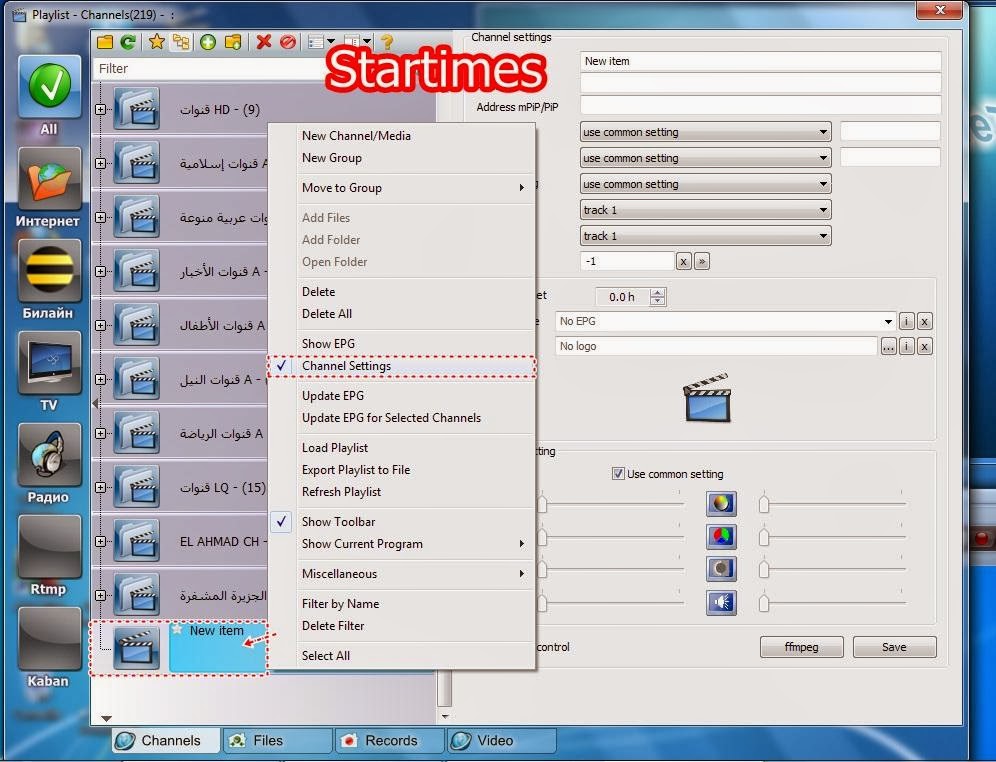Click the » button beside the -1 field
The height and width of the screenshot is (762, 996).
pos(702,261)
